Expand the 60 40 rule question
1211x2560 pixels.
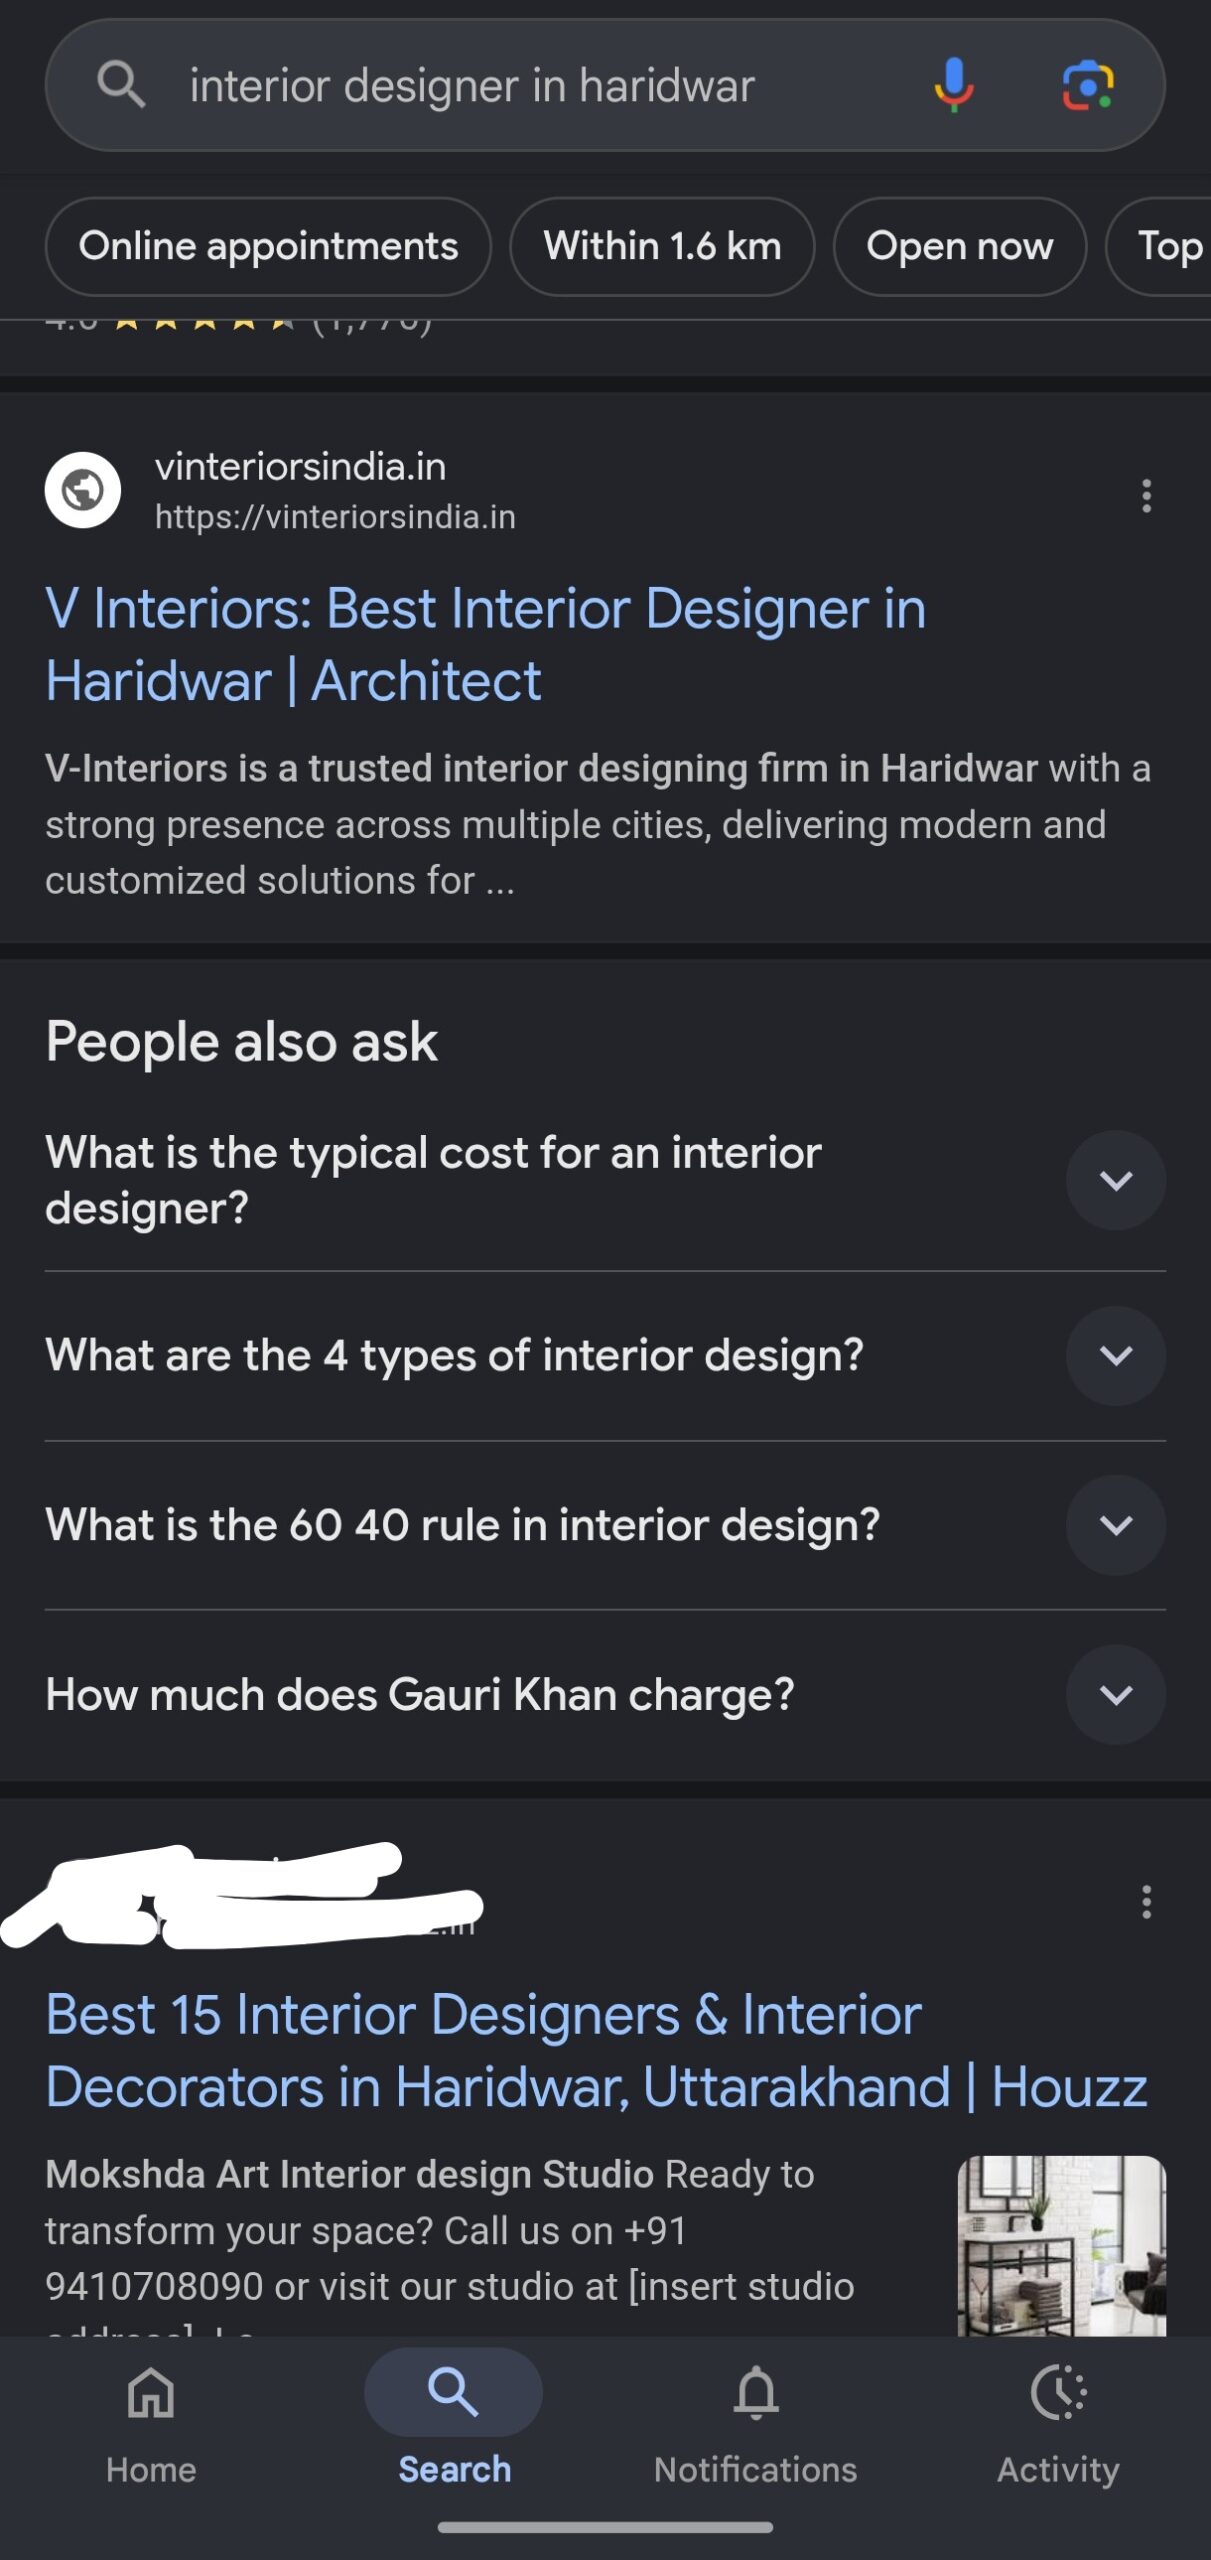tap(605, 1525)
